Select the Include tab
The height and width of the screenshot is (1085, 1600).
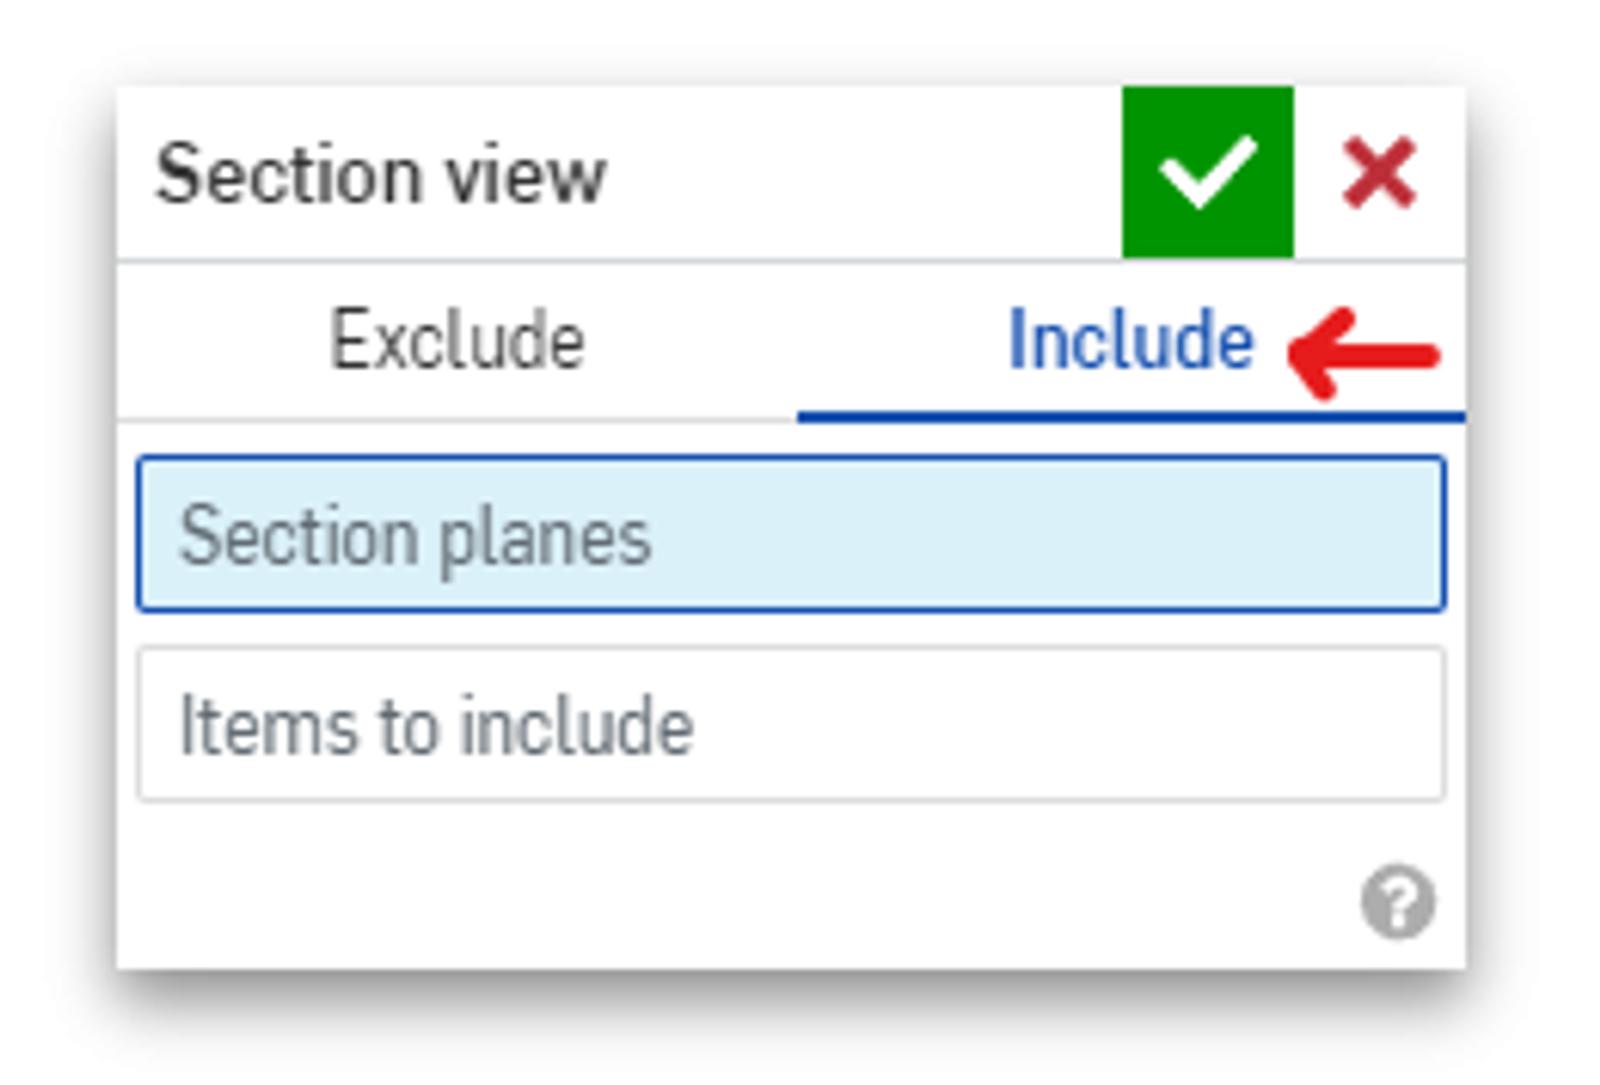1130,341
